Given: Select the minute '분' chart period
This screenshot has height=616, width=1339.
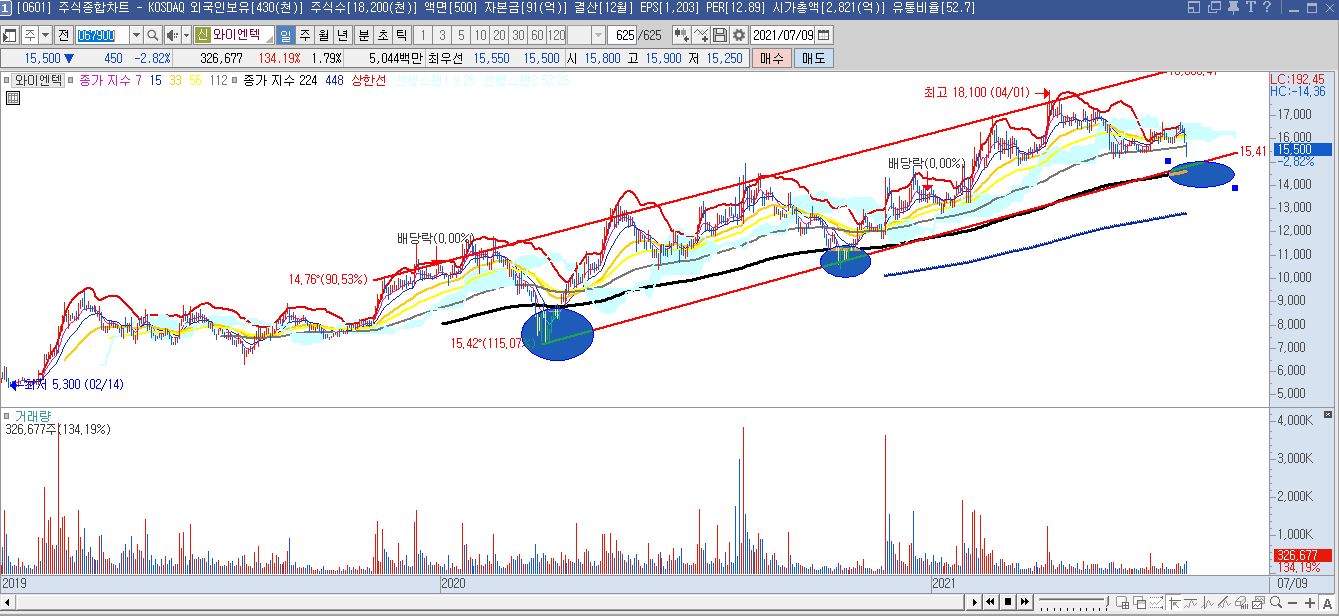Looking at the screenshot, I should tap(363, 35).
